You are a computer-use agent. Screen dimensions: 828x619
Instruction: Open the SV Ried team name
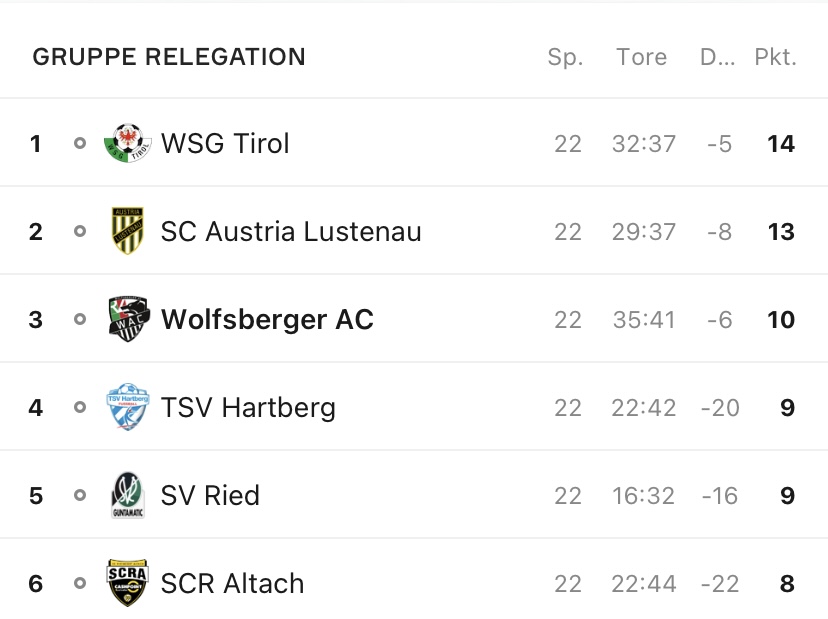click(x=210, y=495)
